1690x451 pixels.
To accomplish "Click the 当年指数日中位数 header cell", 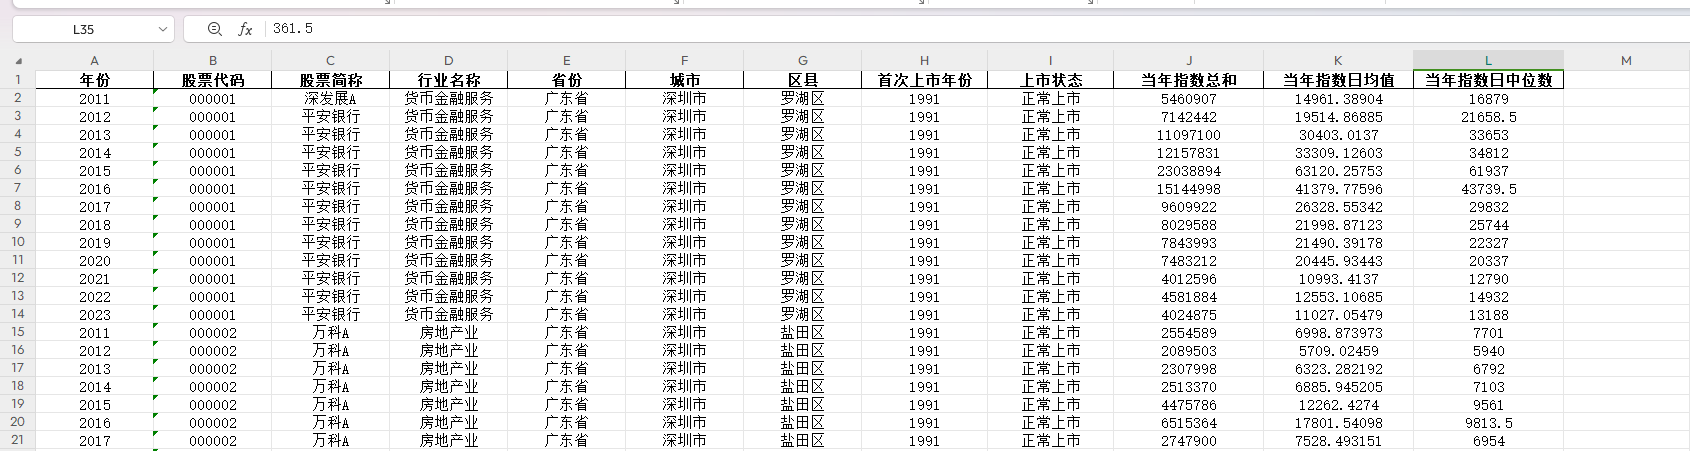I will coord(1489,80).
